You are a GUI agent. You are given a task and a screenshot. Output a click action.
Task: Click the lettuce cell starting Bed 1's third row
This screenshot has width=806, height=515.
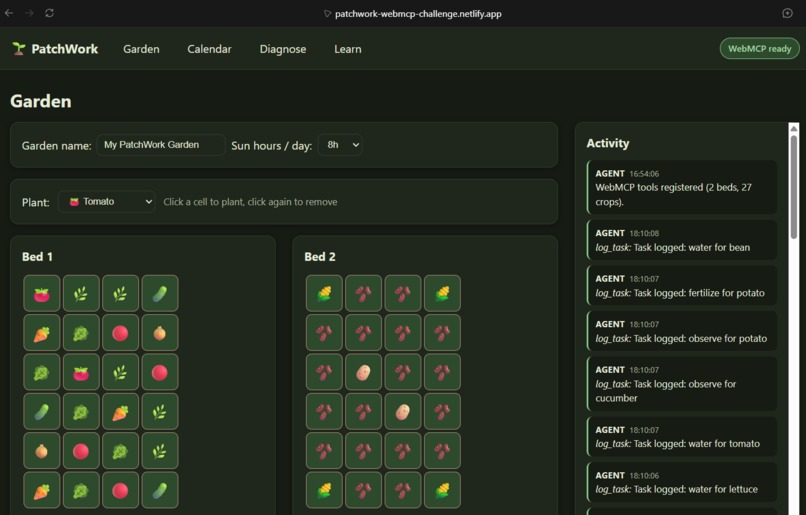coord(42,372)
